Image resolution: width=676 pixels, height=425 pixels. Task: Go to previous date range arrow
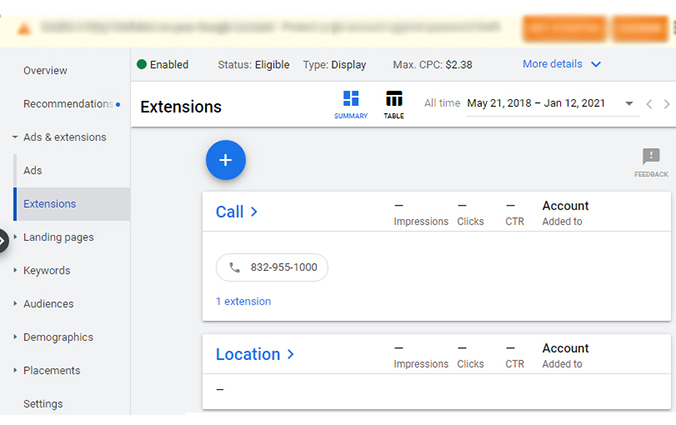tap(649, 104)
